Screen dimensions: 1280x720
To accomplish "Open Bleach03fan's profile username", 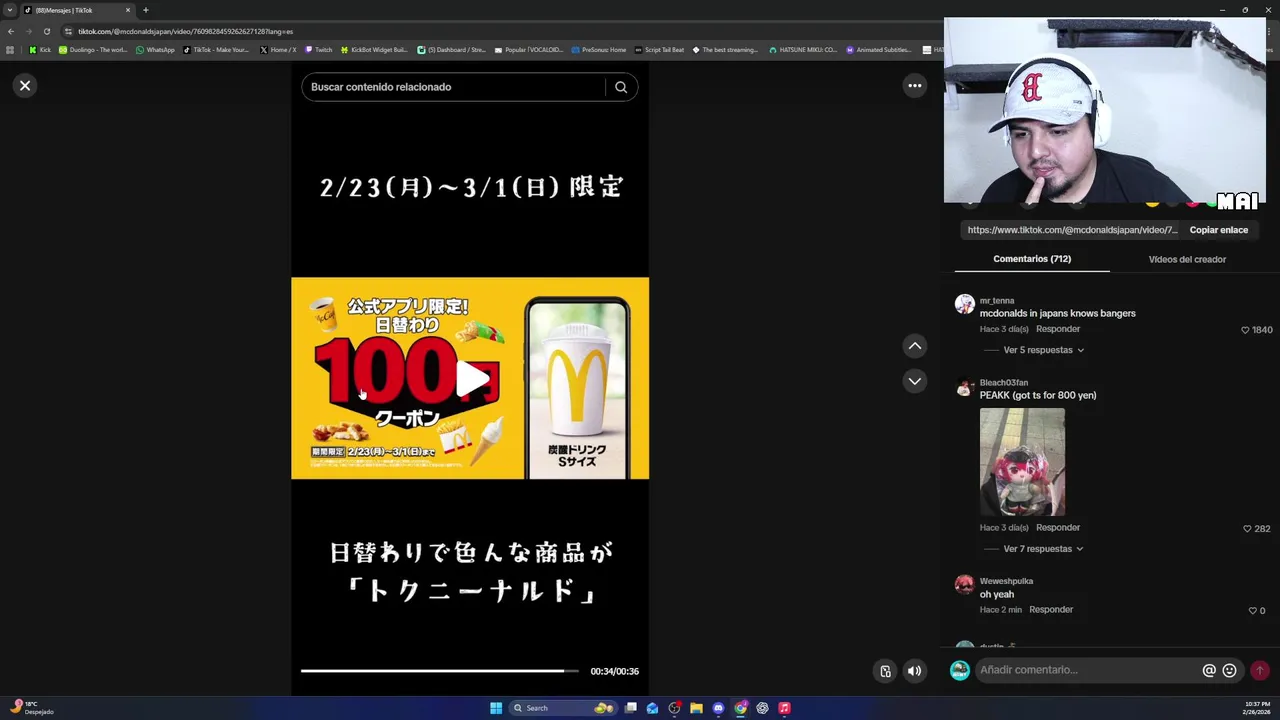I will pos(1004,383).
